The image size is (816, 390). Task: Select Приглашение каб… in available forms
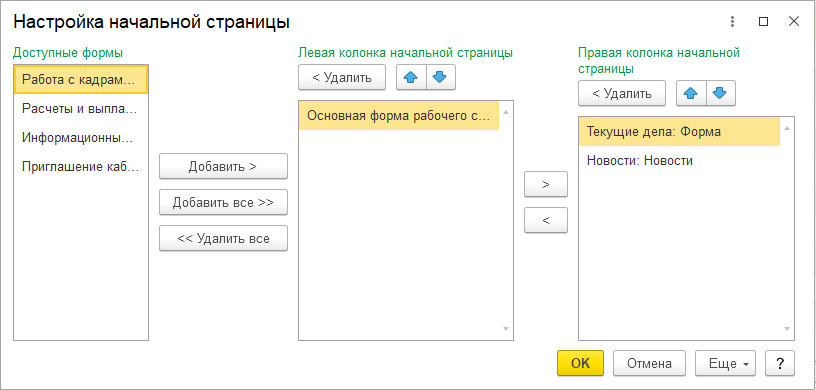coord(81,167)
